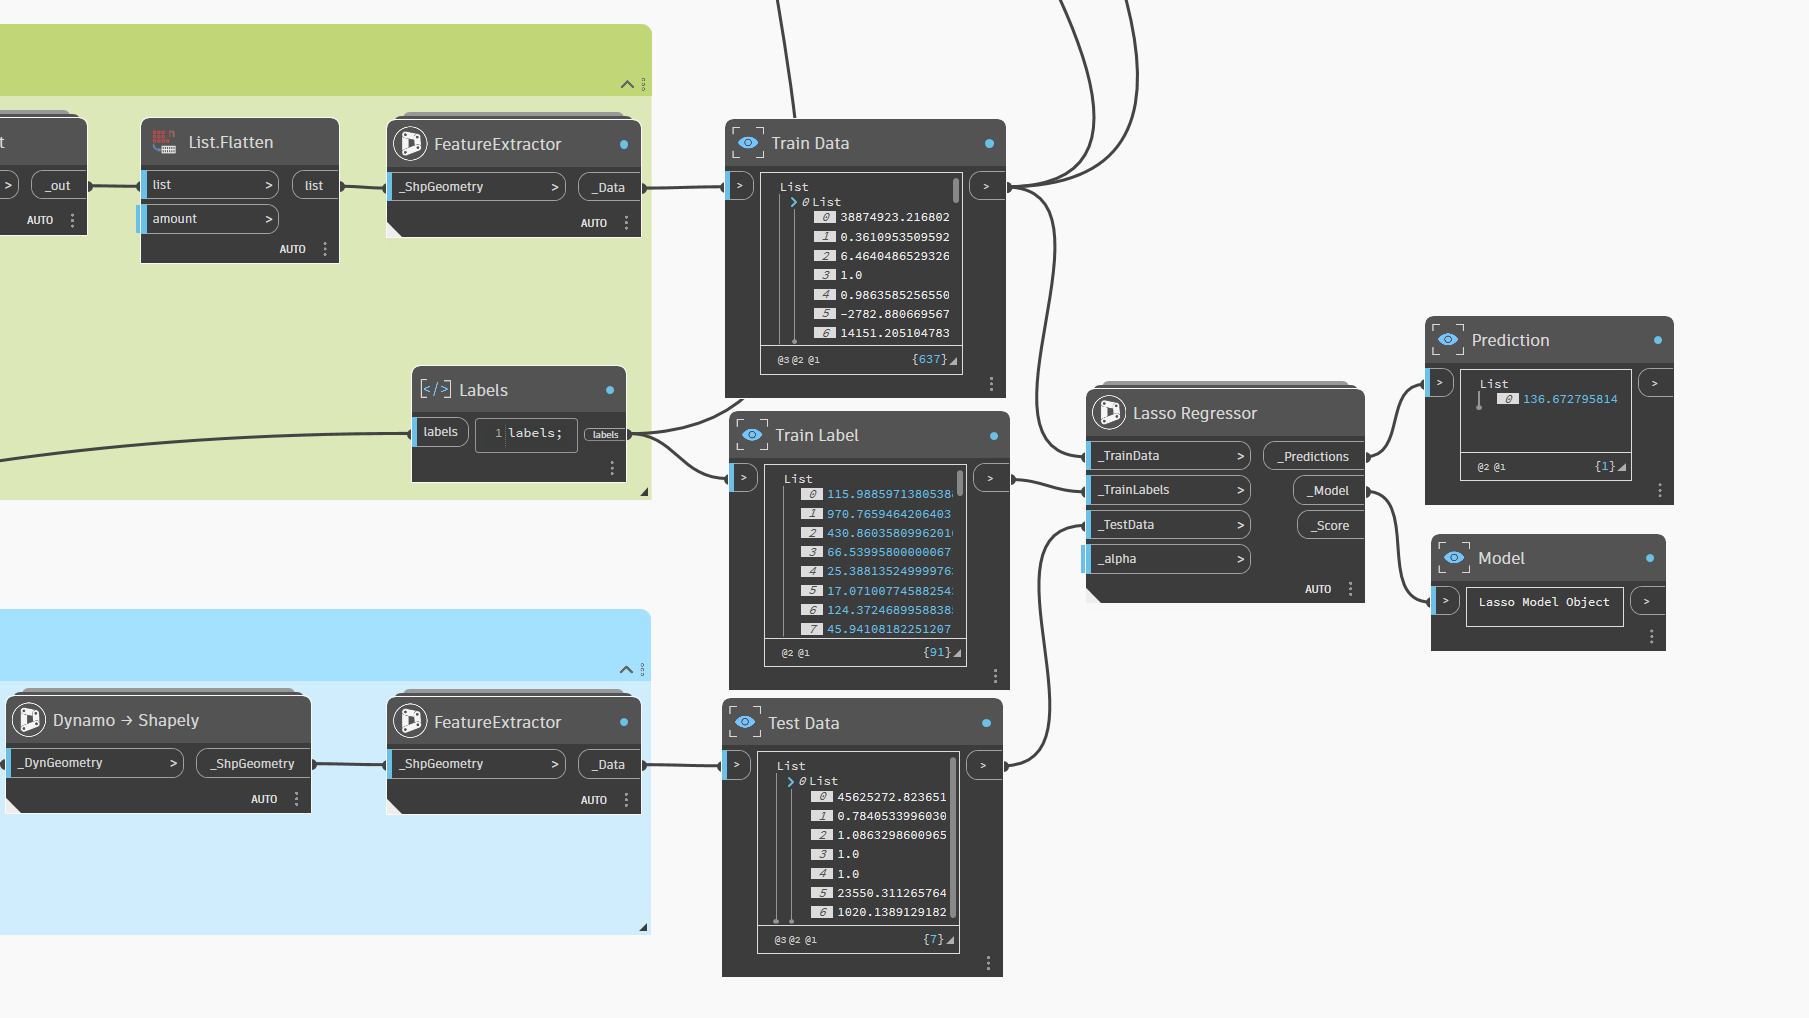Open List.Flatten node options menu dots

click(325, 249)
